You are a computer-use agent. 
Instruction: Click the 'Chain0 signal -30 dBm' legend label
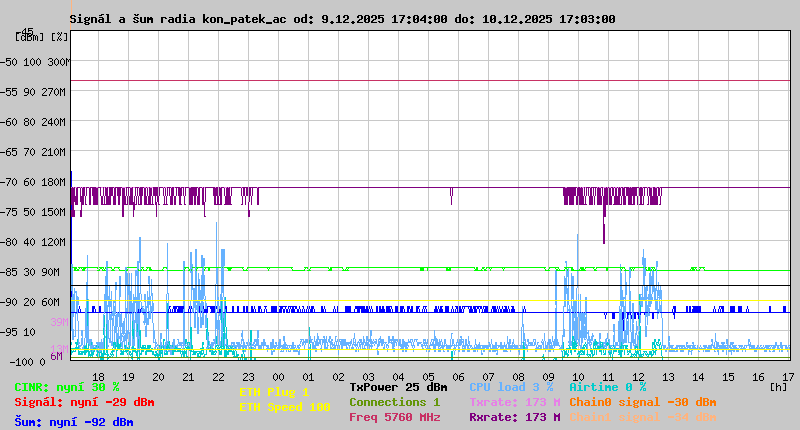(x=643, y=402)
